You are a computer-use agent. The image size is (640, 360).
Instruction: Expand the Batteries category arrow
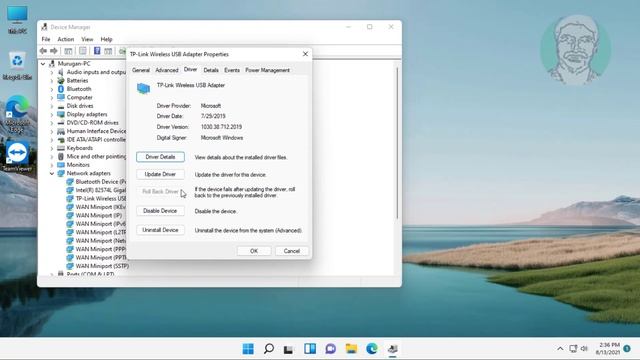(52, 80)
